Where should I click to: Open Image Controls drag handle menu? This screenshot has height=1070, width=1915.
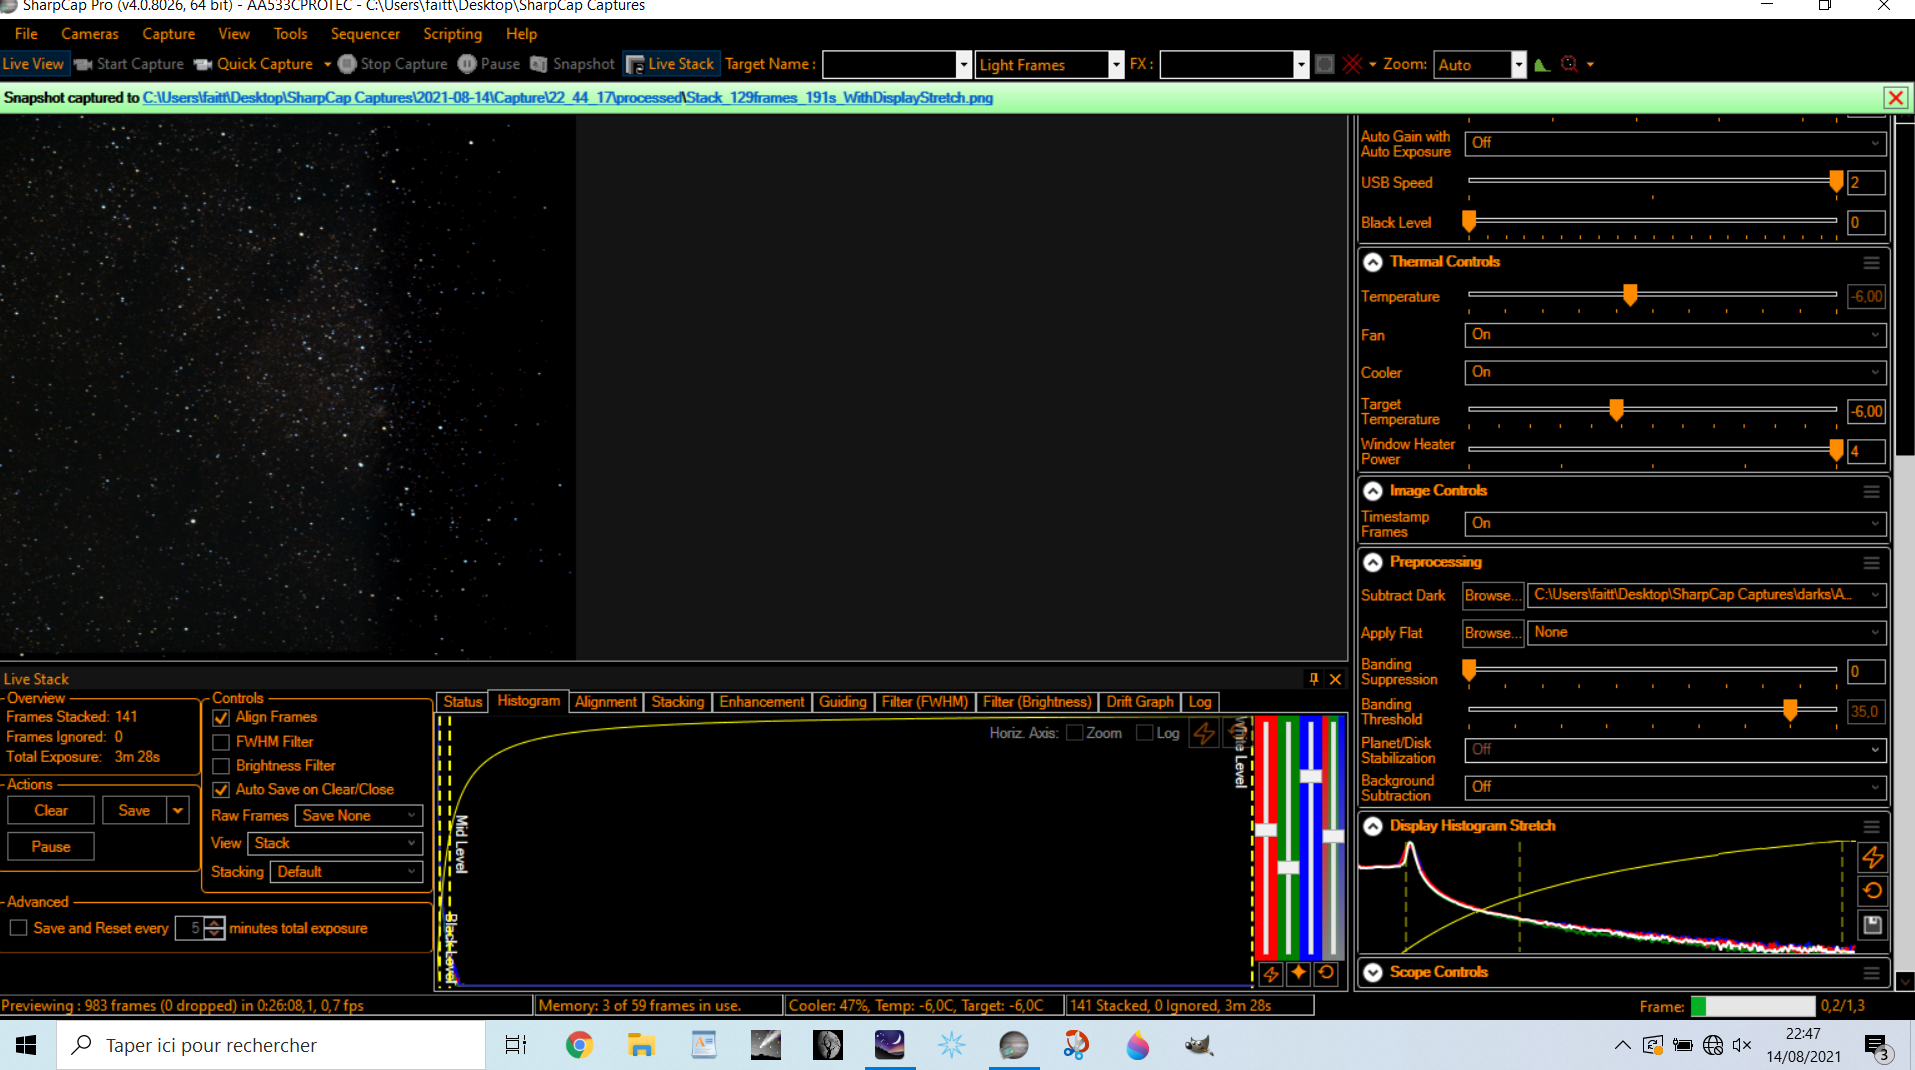tap(1871, 492)
